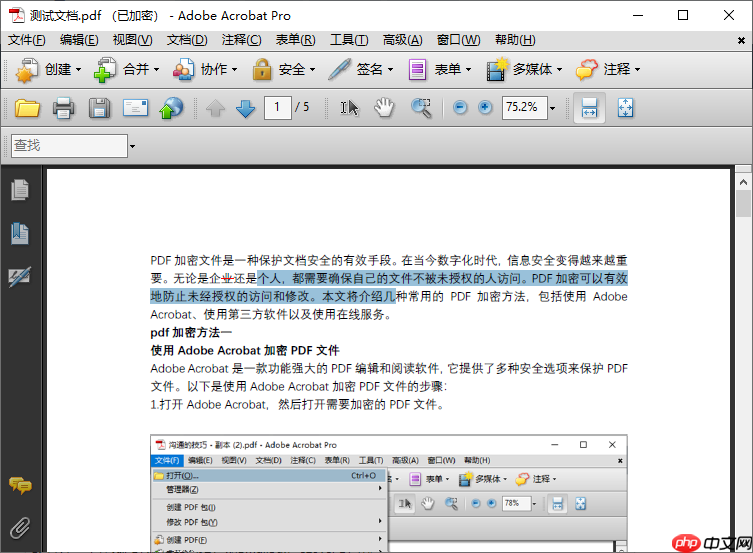Expand the Combine (合并) dropdown arrow
This screenshot has width=753, height=553.
[x=156, y=70]
